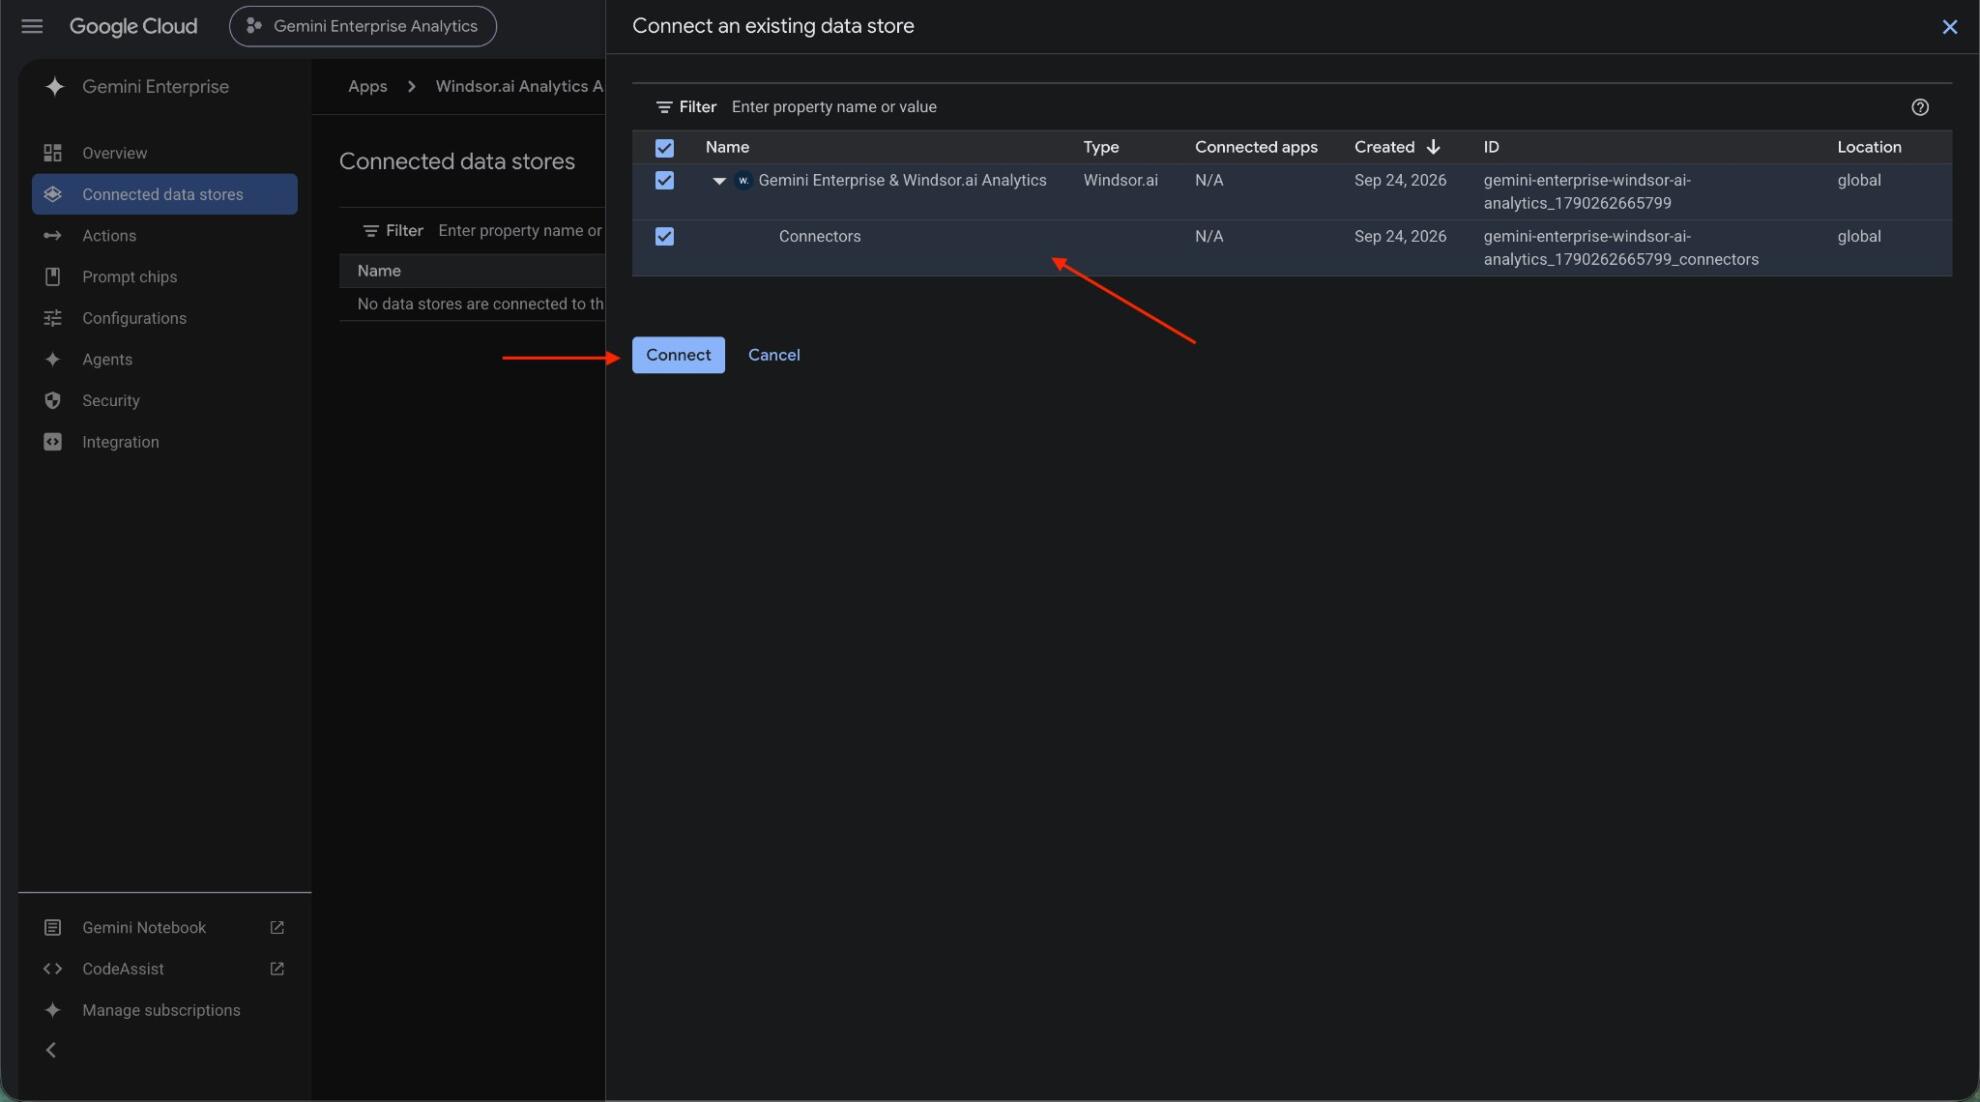Screen dimensions: 1980x1102
Task: Toggle the select-all checkbox in table header
Action: [664, 148]
